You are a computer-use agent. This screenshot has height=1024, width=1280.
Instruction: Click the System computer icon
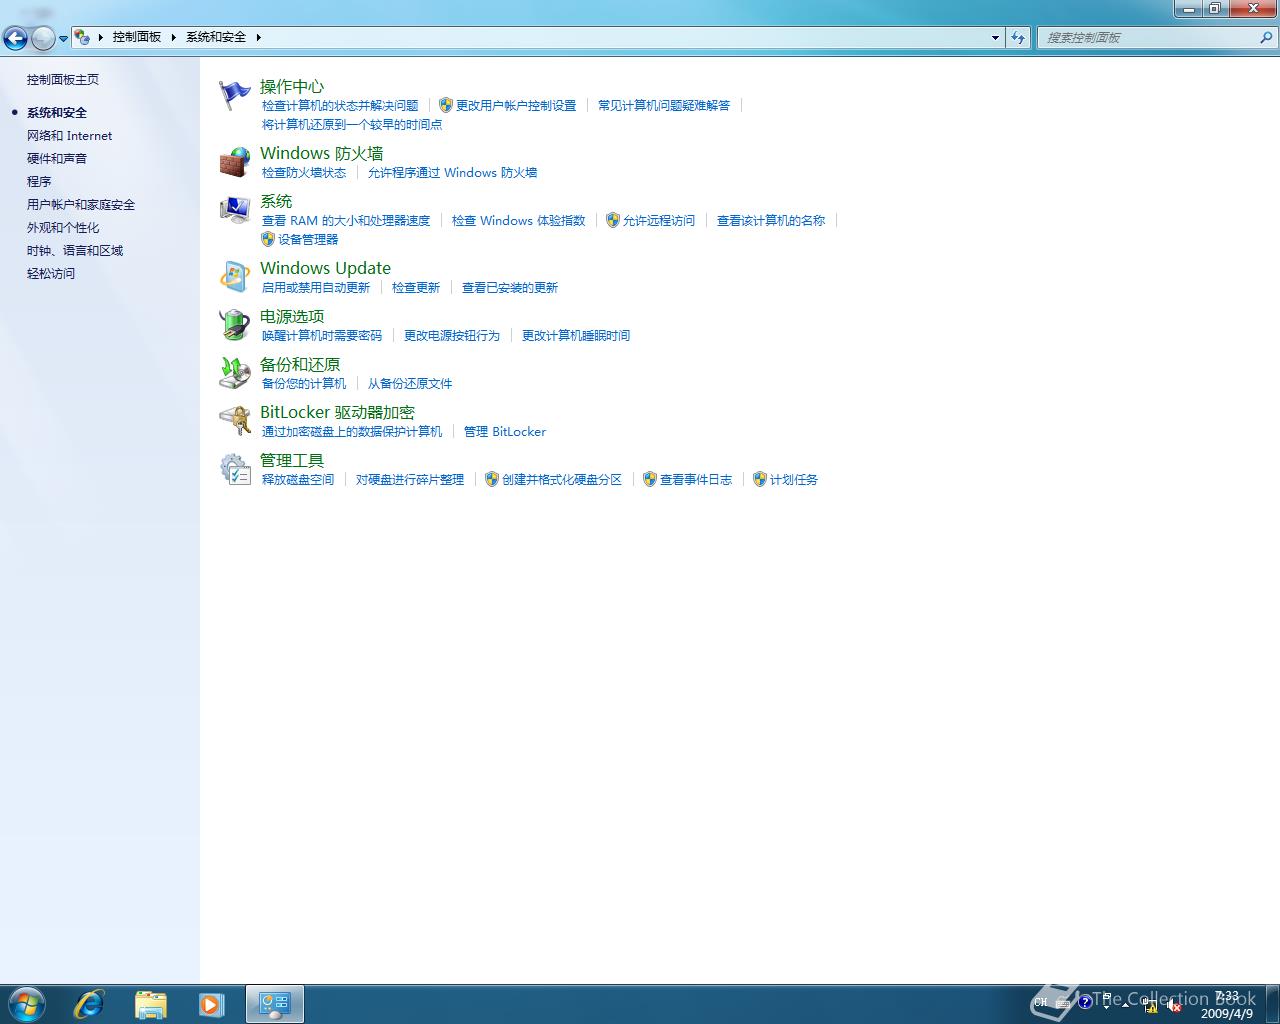click(235, 210)
